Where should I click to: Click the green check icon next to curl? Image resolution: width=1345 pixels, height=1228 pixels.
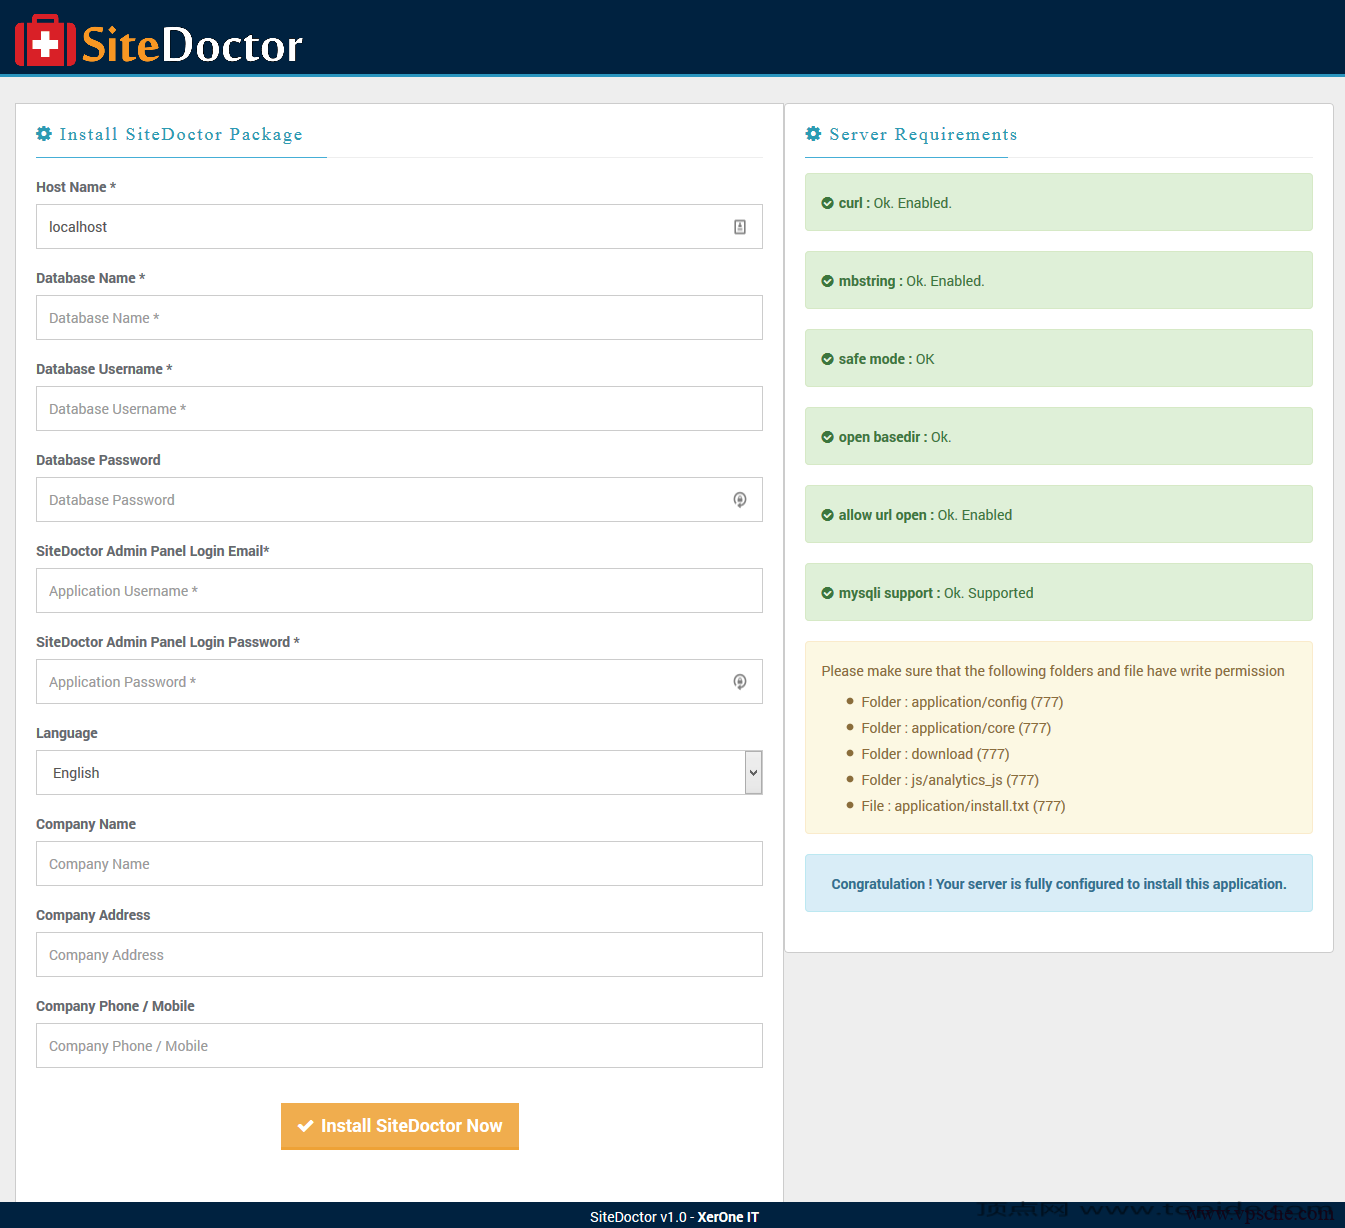pyautogui.click(x=827, y=203)
